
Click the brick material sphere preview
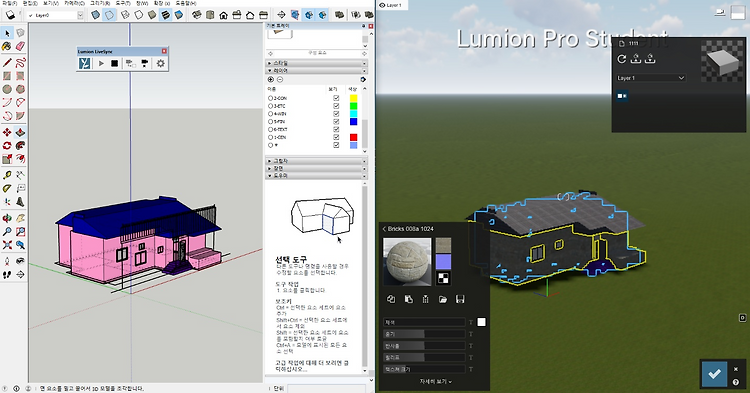[408, 262]
